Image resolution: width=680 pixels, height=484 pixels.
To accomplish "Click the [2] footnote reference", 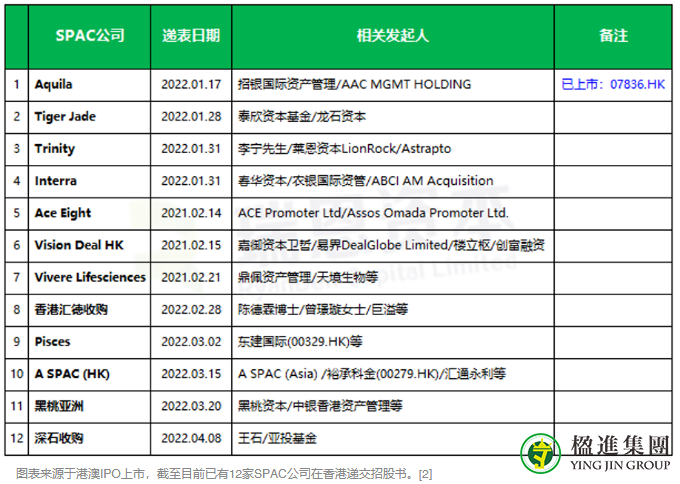I will tap(425, 474).
